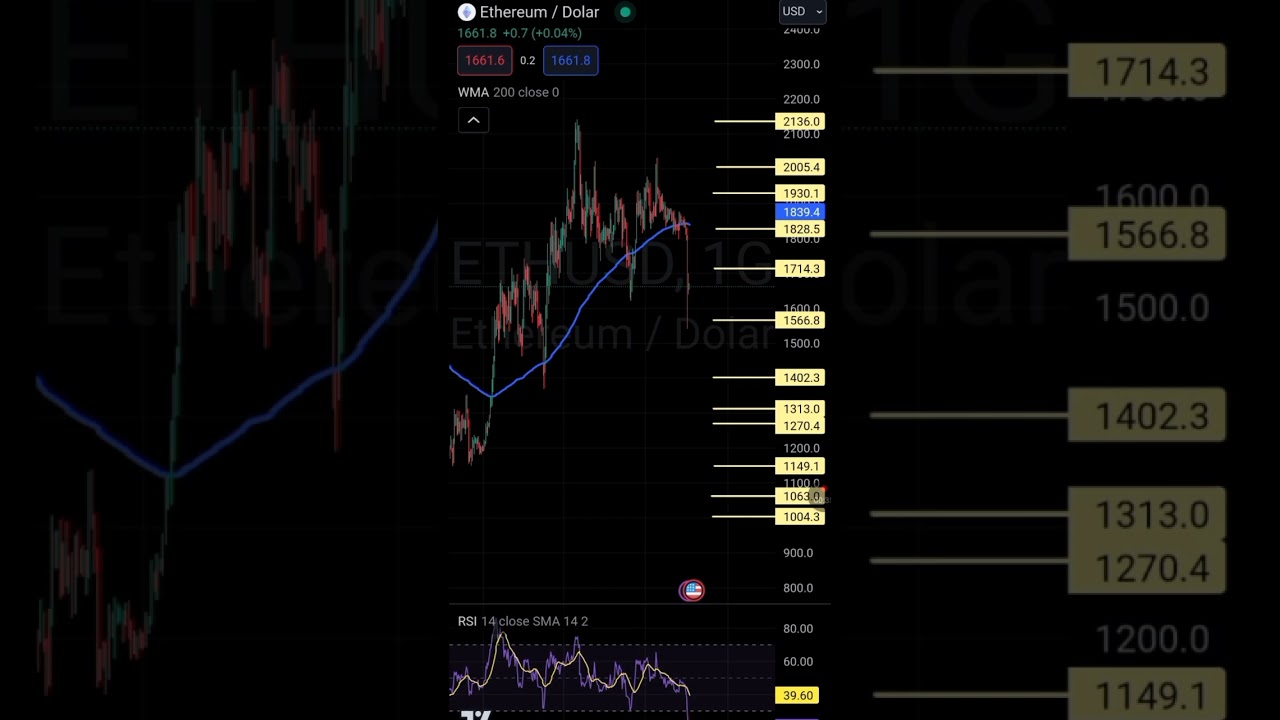Select the 0.2 spread value
This screenshot has width=1280, height=720.
tap(527, 61)
